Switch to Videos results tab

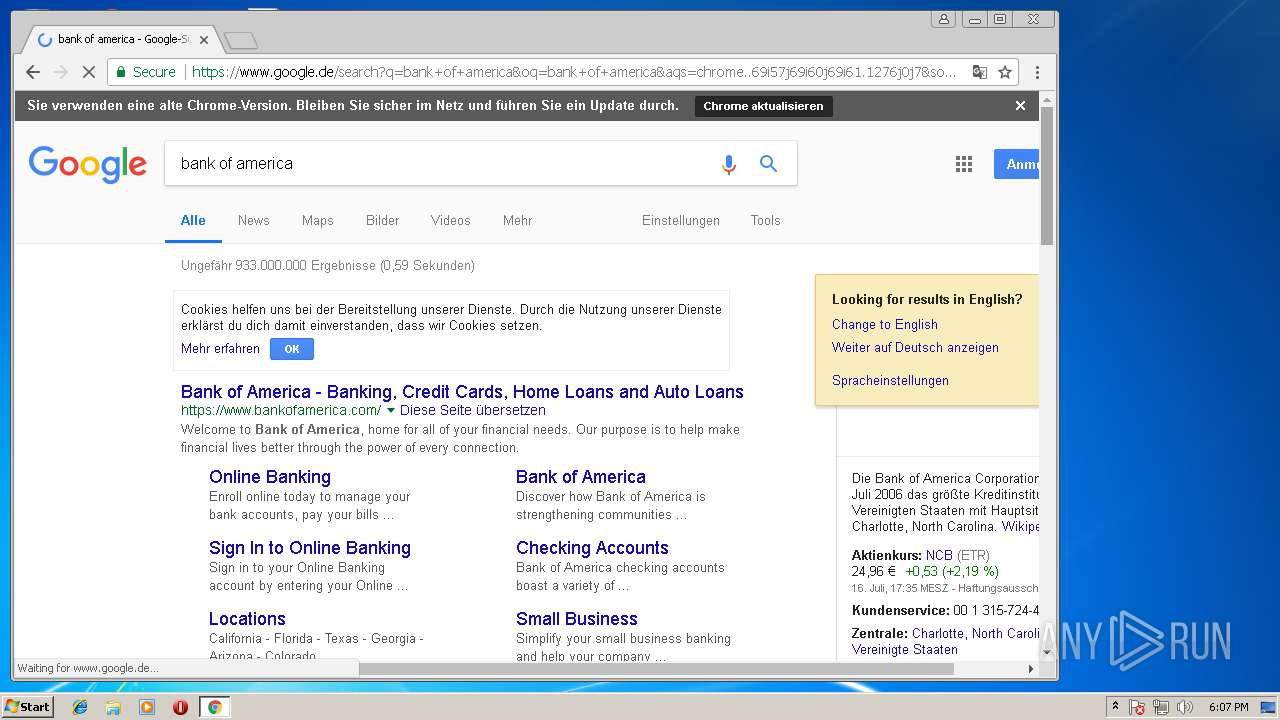pos(450,221)
